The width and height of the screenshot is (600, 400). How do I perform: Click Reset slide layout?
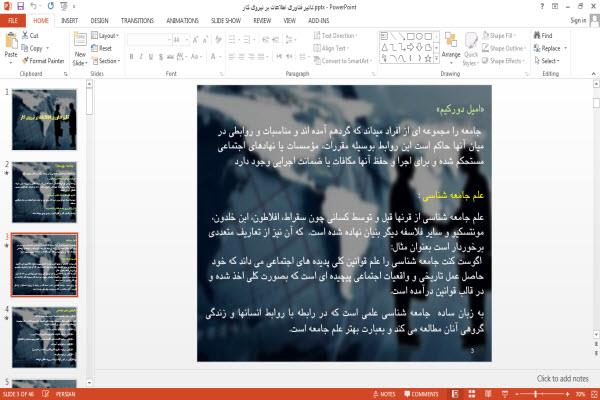[102, 48]
